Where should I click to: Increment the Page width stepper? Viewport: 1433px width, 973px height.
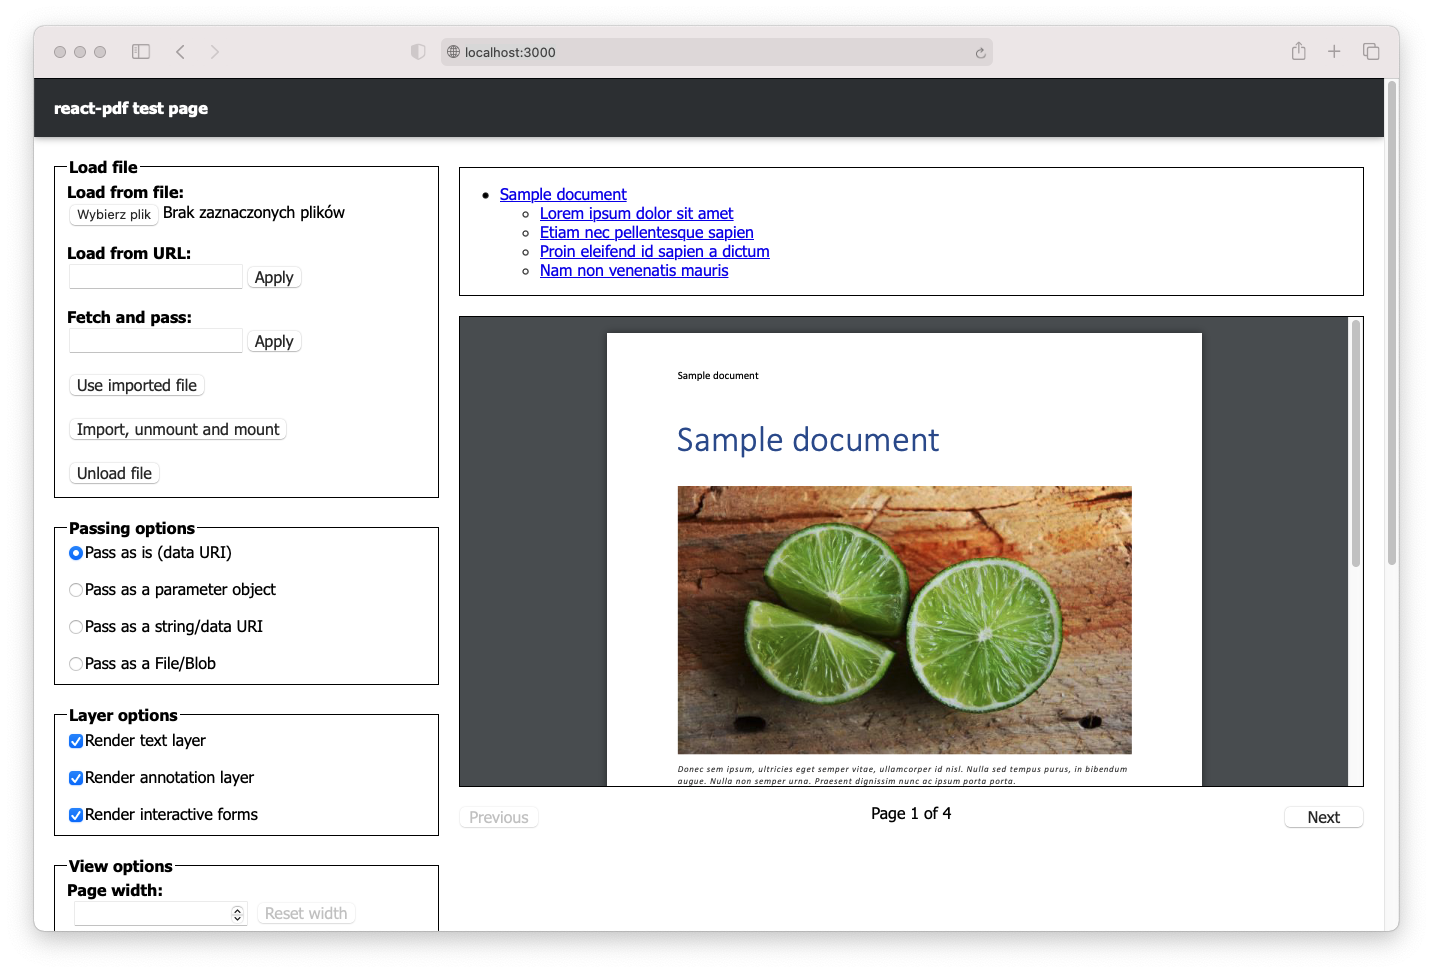click(237, 908)
